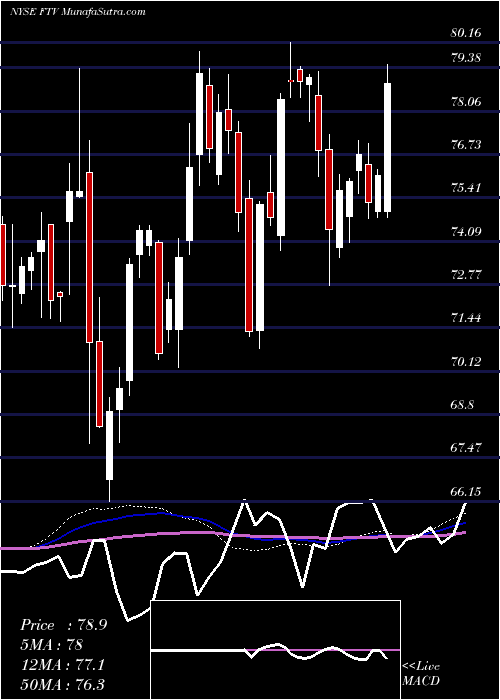
Task: Click the 79.38 price axis label
Action: (467, 58)
